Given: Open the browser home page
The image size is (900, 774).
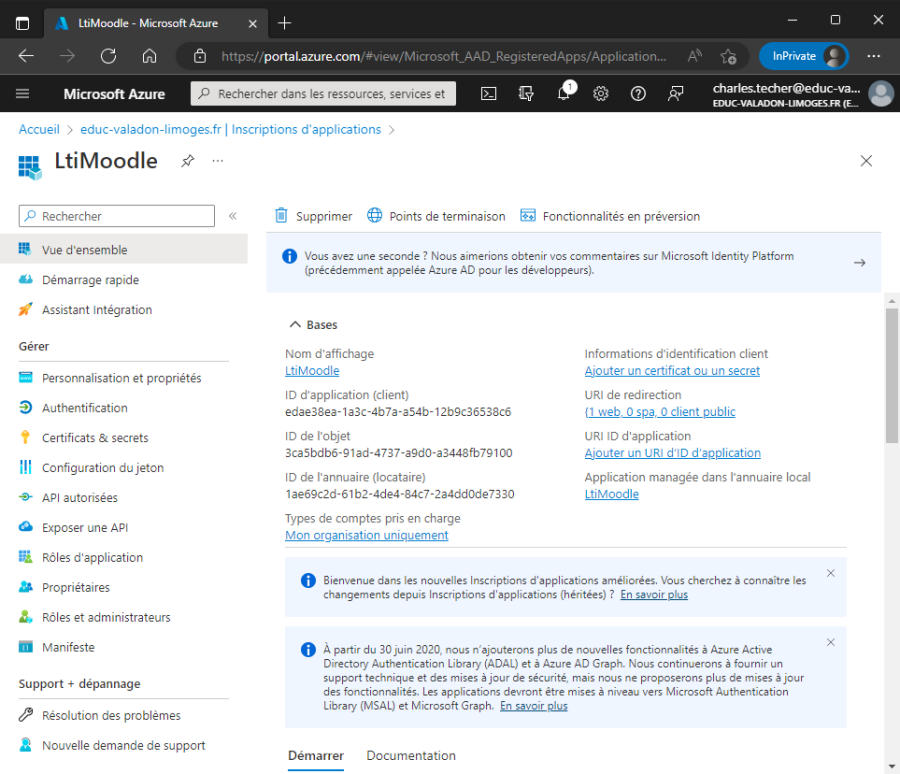Looking at the screenshot, I should point(149,56).
